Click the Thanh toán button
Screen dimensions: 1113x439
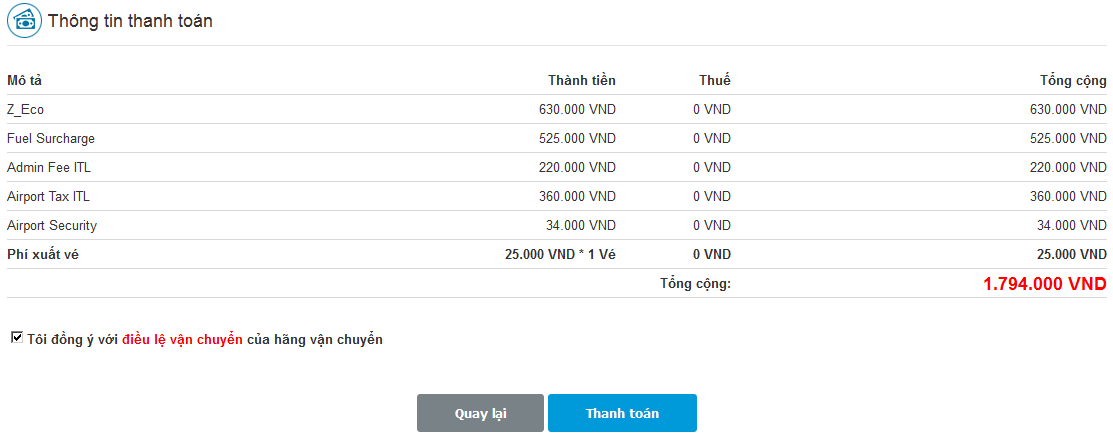pos(622,413)
